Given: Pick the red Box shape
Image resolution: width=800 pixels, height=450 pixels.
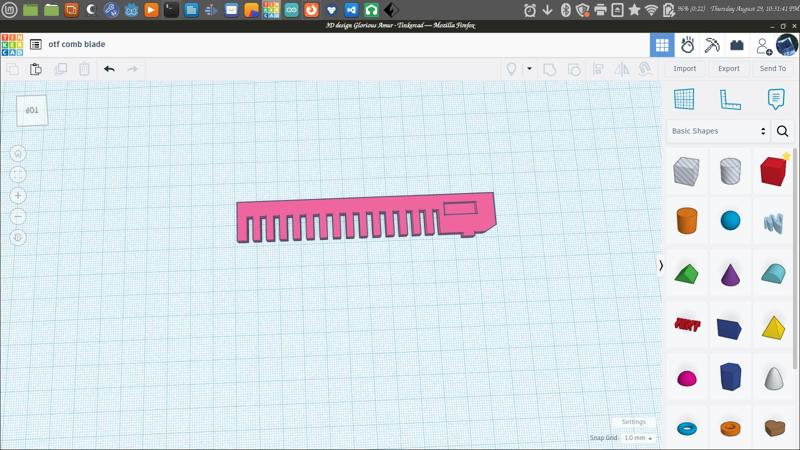Looking at the screenshot, I should pos(773,171).
